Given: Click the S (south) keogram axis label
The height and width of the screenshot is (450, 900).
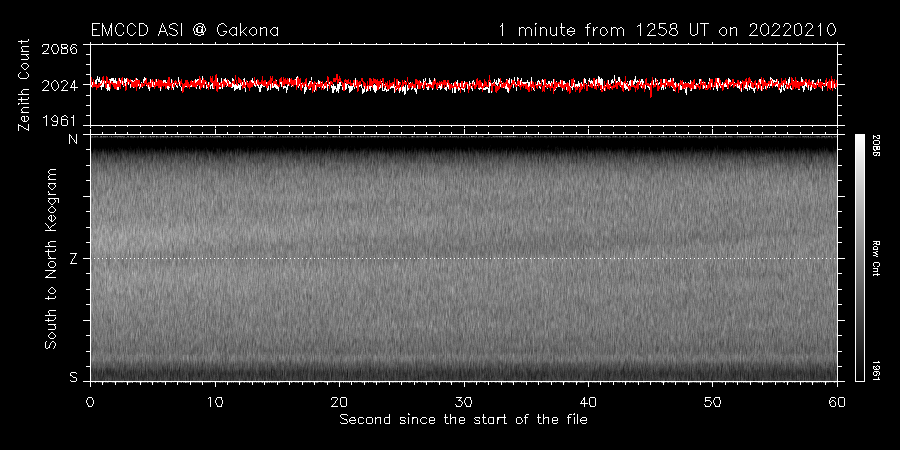Looking at the screenshot, I should [73, 378].
